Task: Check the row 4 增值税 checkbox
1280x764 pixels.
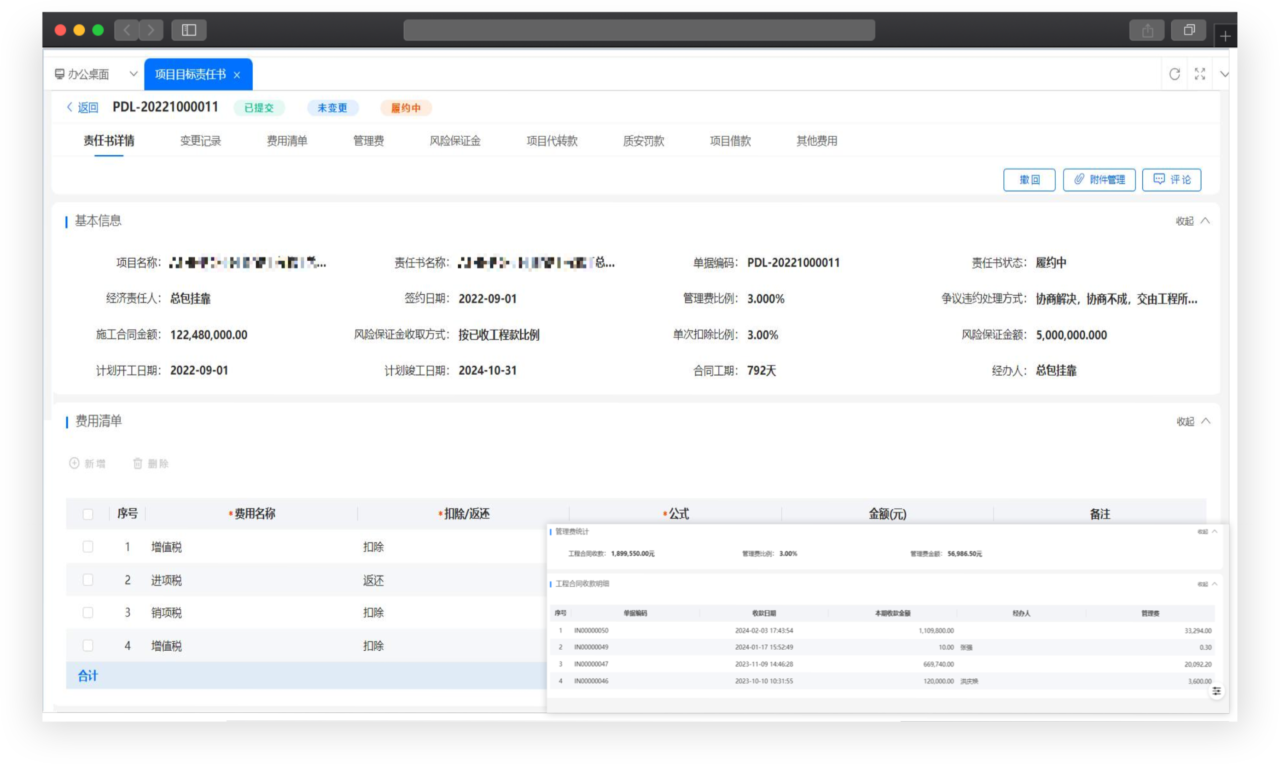Action: point(88,646)
